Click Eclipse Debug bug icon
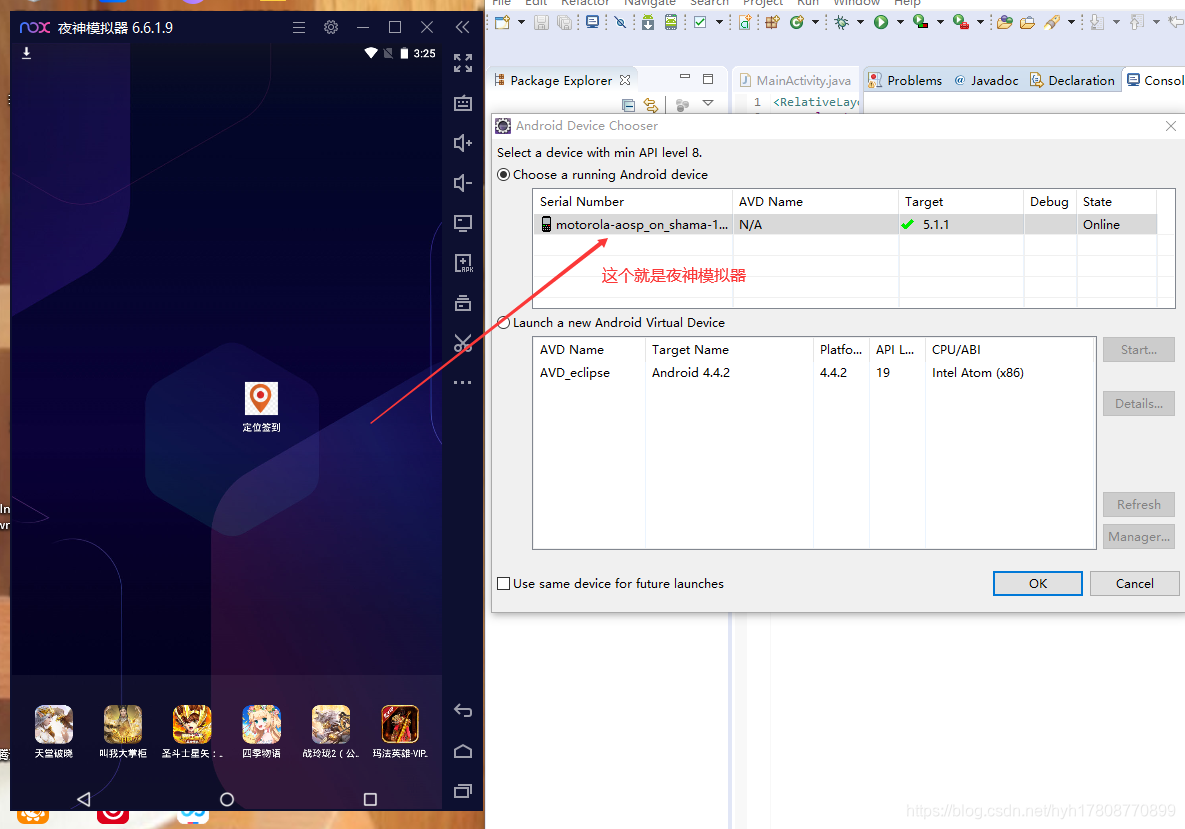This screenshot has width=1185, height=829. 841,22
